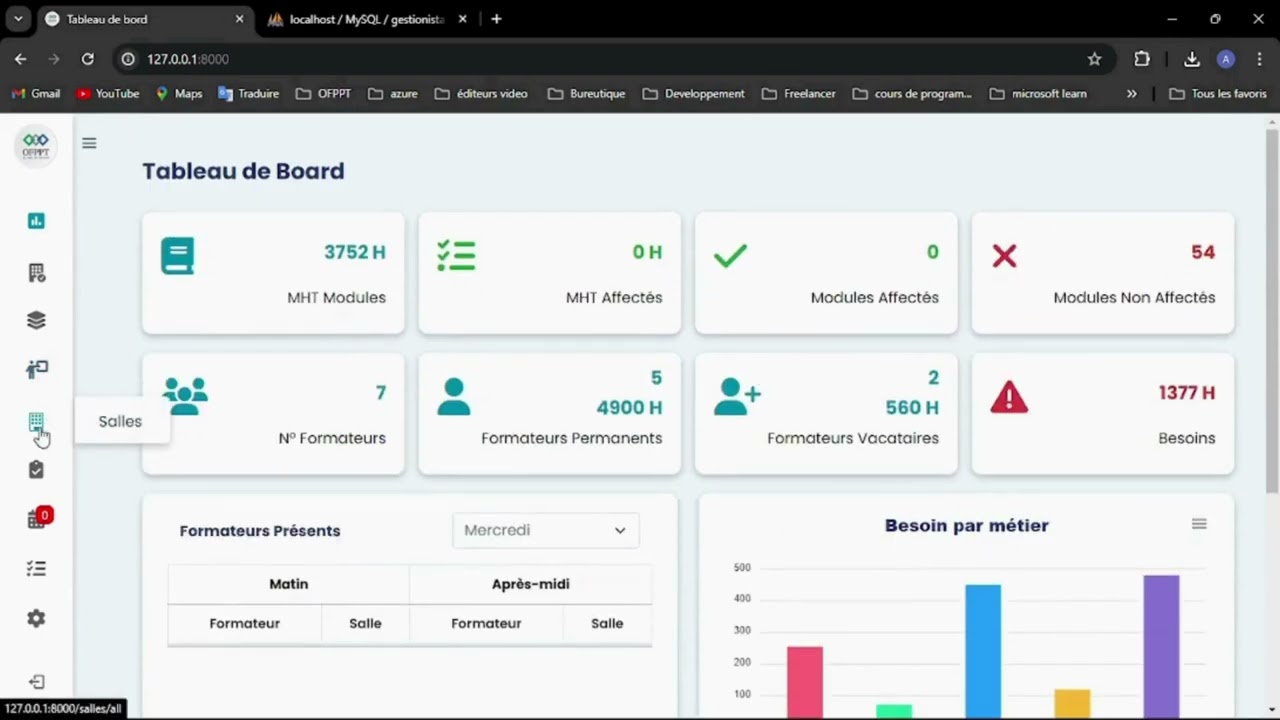Toggle the hamburger sidebar menu
1280x720 pixels.
[x=89, y=143]
